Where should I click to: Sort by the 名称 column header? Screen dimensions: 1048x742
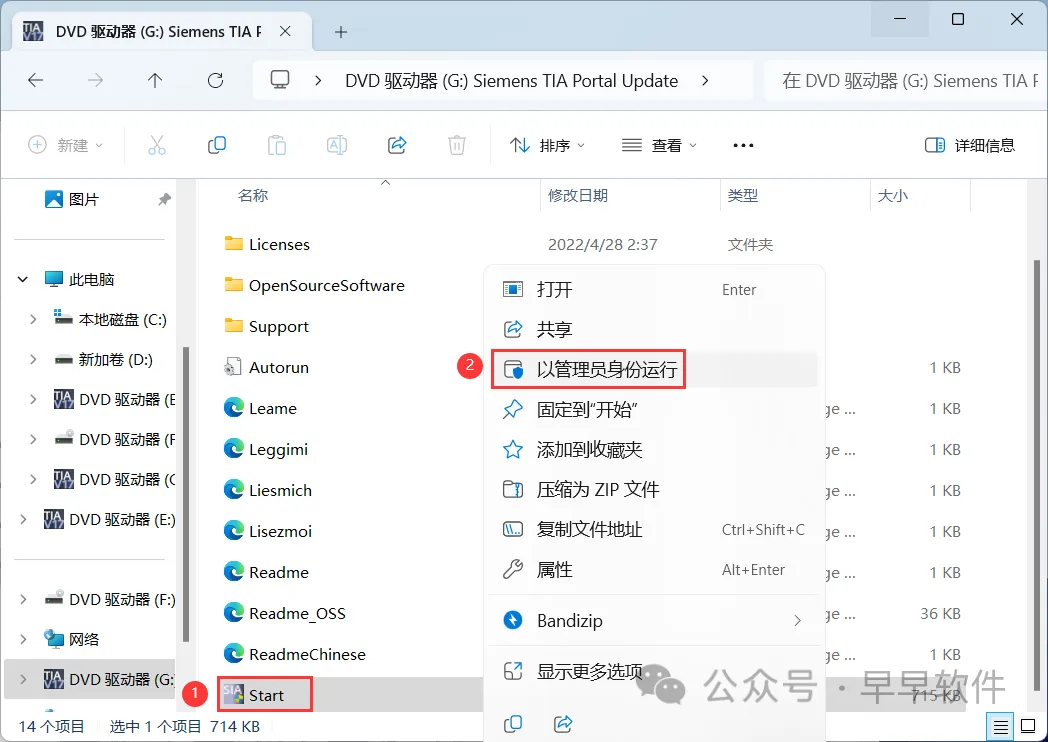tap(253, 195)
